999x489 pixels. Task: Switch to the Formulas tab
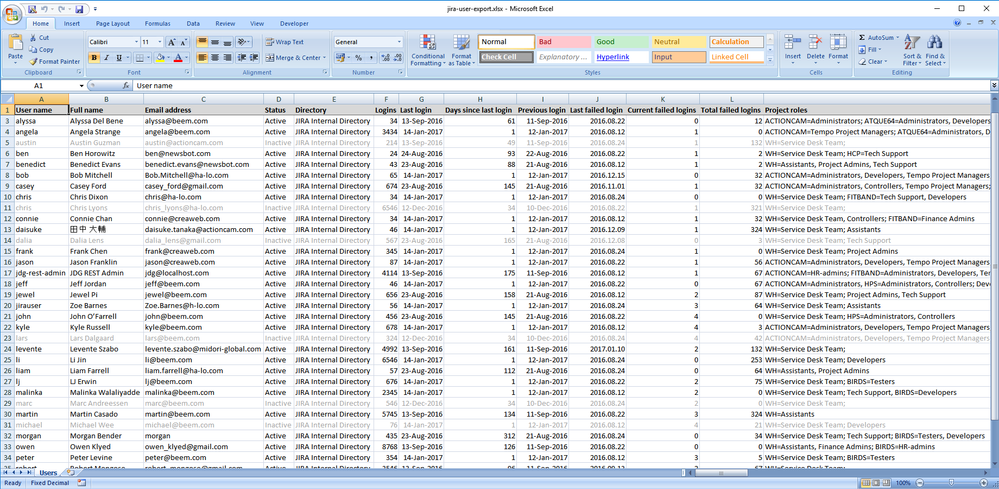(157, 24)
